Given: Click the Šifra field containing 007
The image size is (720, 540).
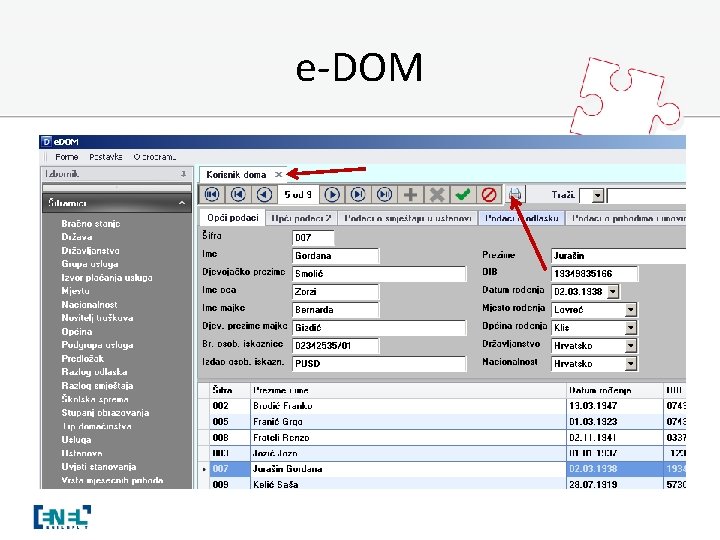Looking at the screenshot, I should click(x=313, y=238).
